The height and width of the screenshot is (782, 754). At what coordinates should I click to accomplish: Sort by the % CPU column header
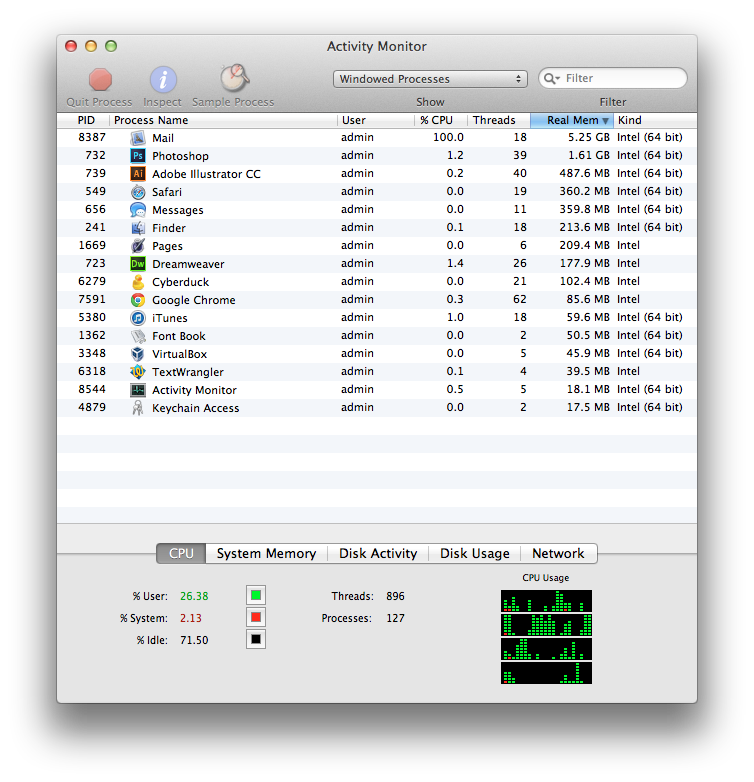440,120
